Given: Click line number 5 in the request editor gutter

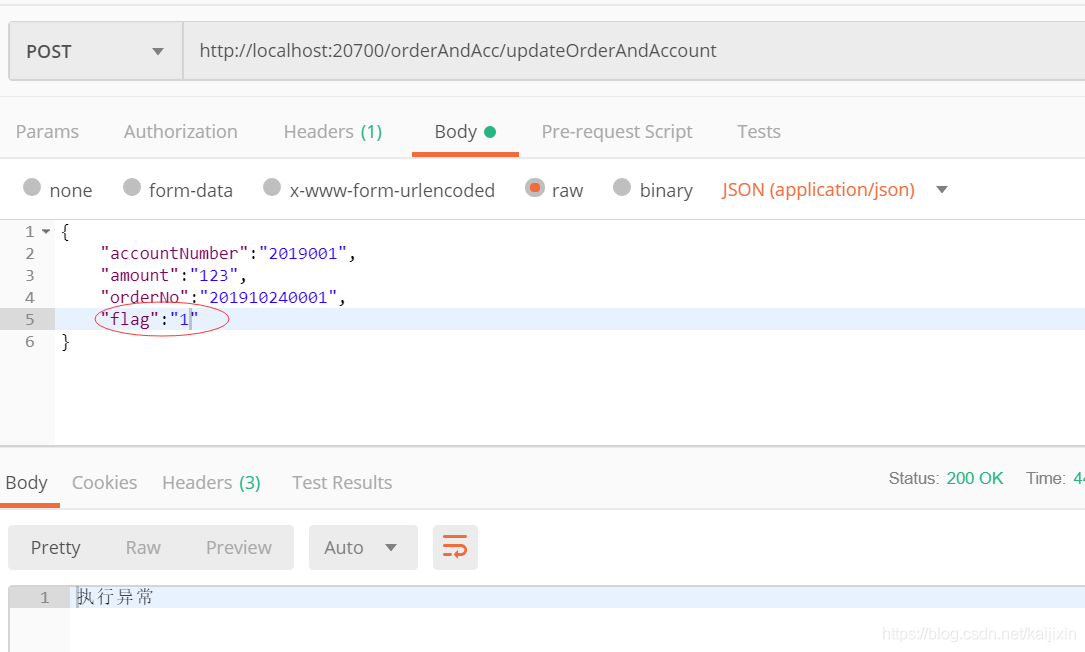Looking at the screenshot, I should (30, 319).
